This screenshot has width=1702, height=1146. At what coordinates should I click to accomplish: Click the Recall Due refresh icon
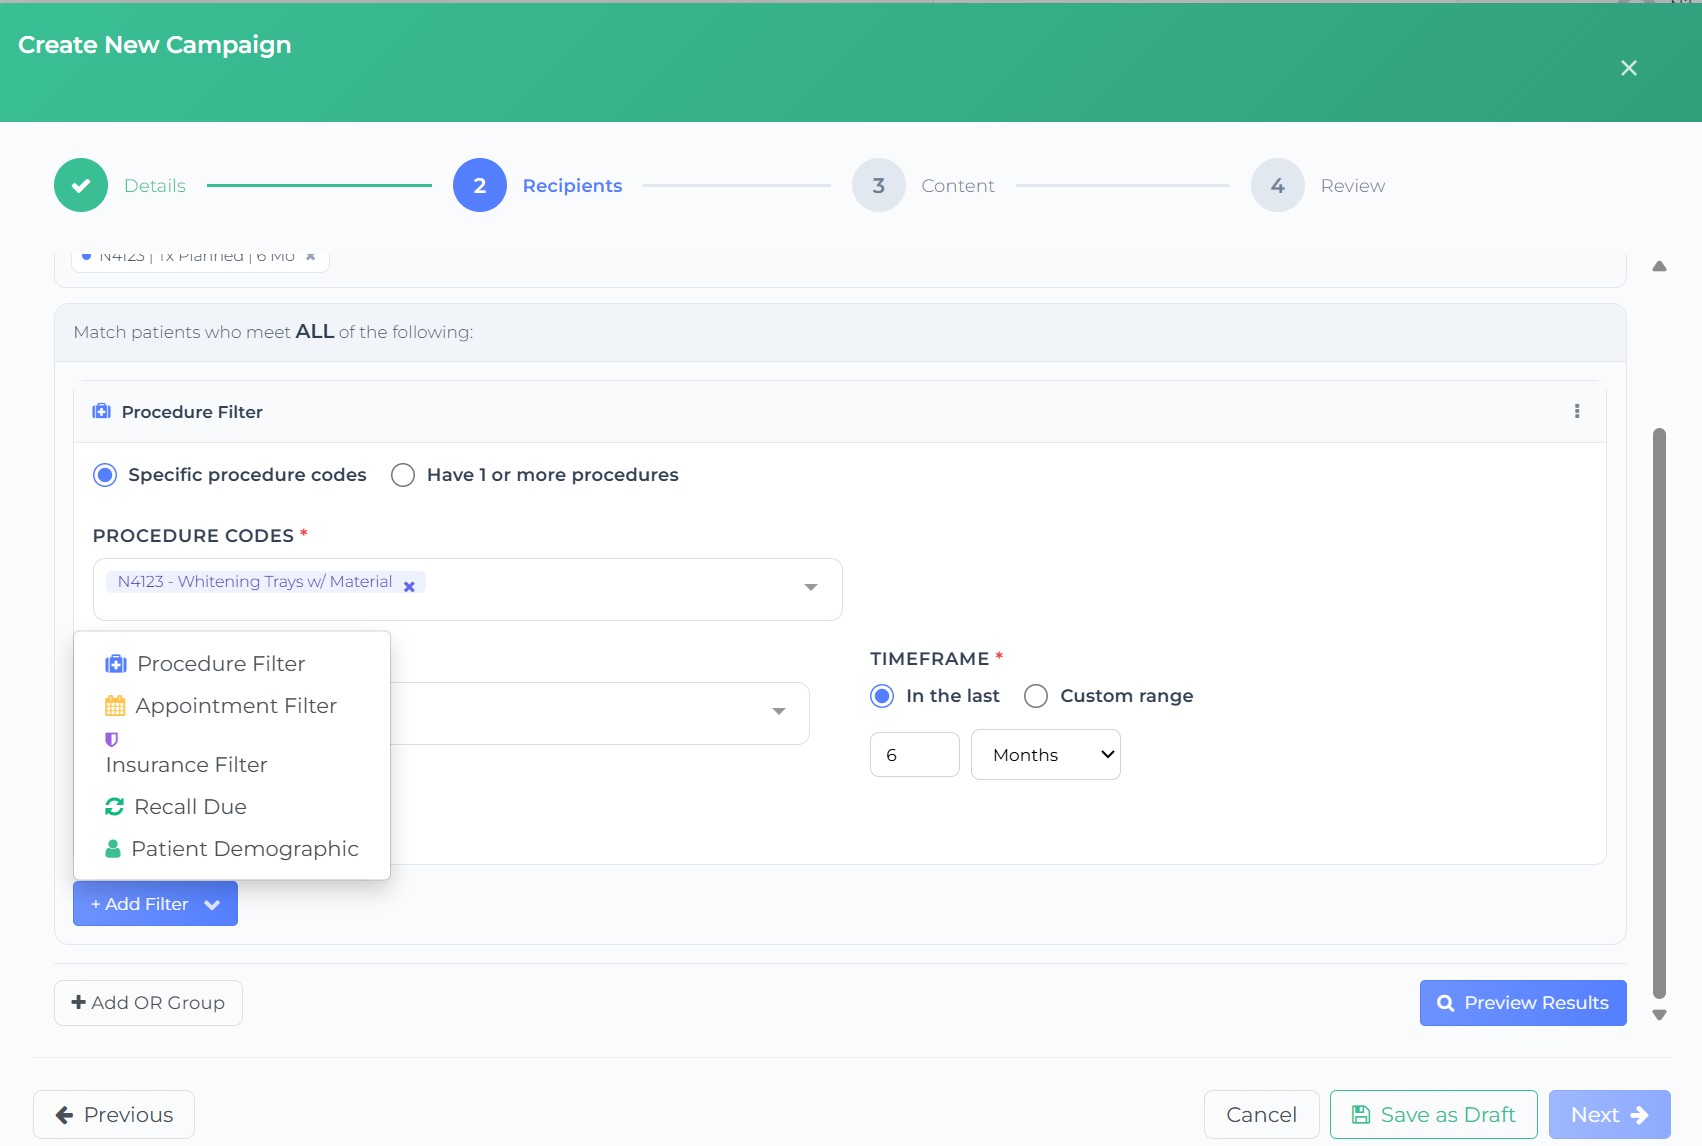(115, 806)
